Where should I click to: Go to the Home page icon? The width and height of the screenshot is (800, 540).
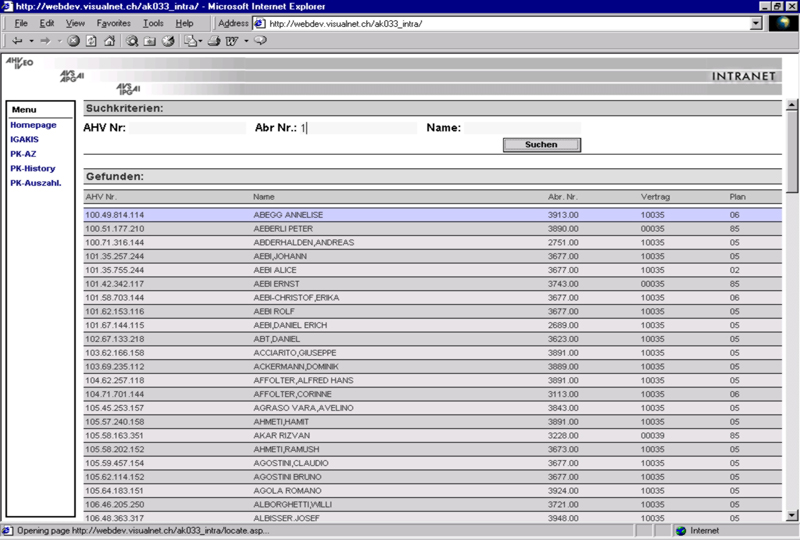(x=109, y=41)
